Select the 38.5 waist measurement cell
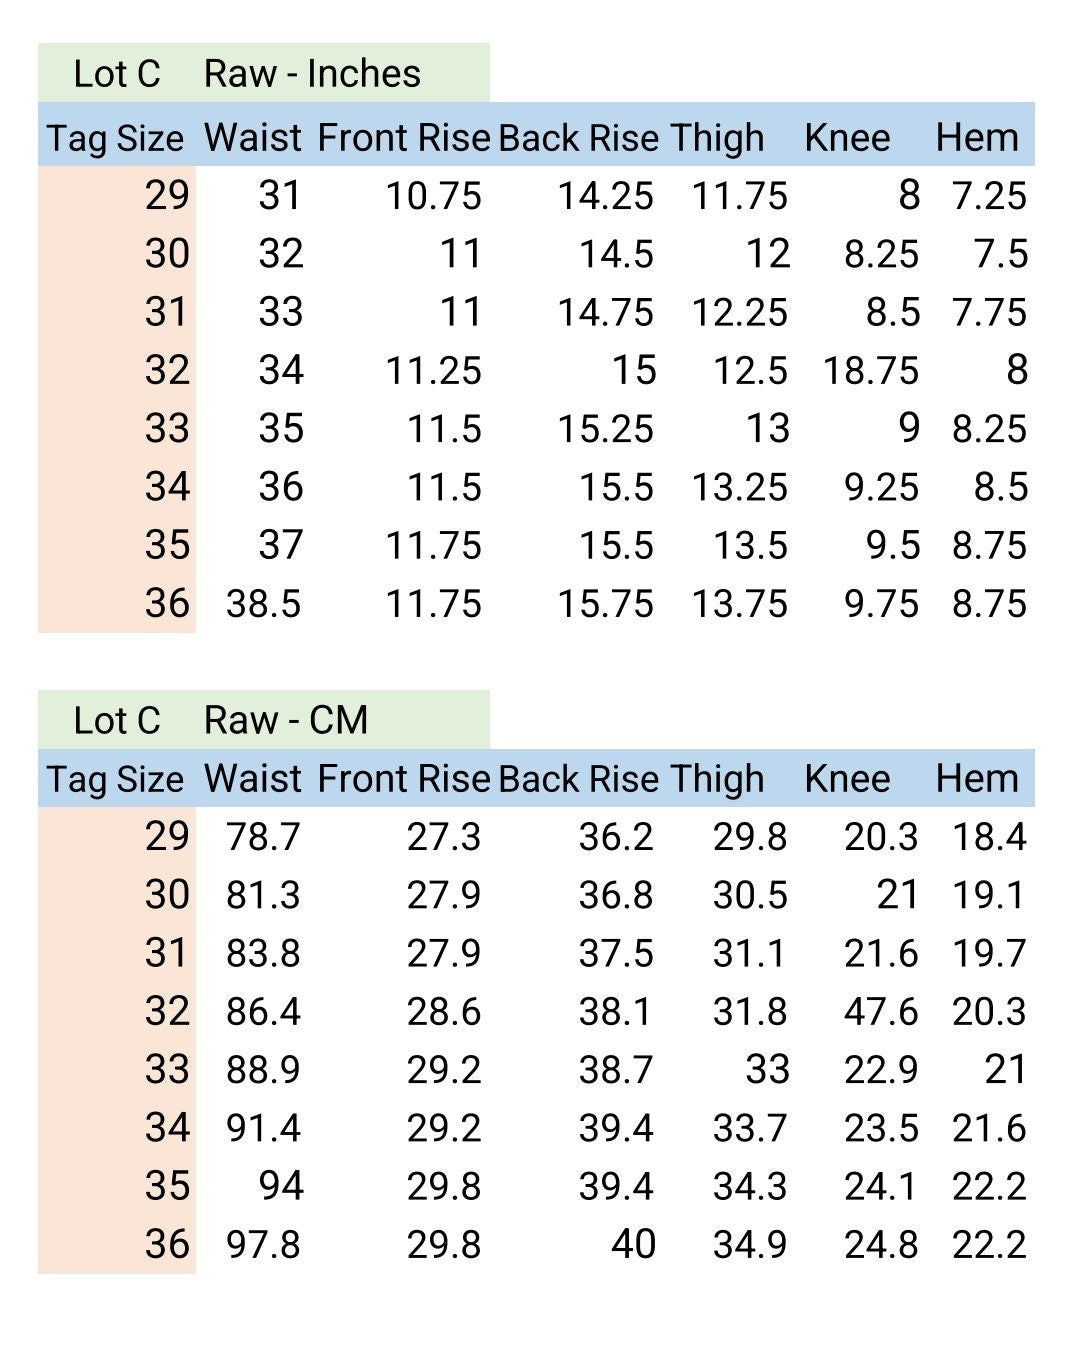 (263, 604)
